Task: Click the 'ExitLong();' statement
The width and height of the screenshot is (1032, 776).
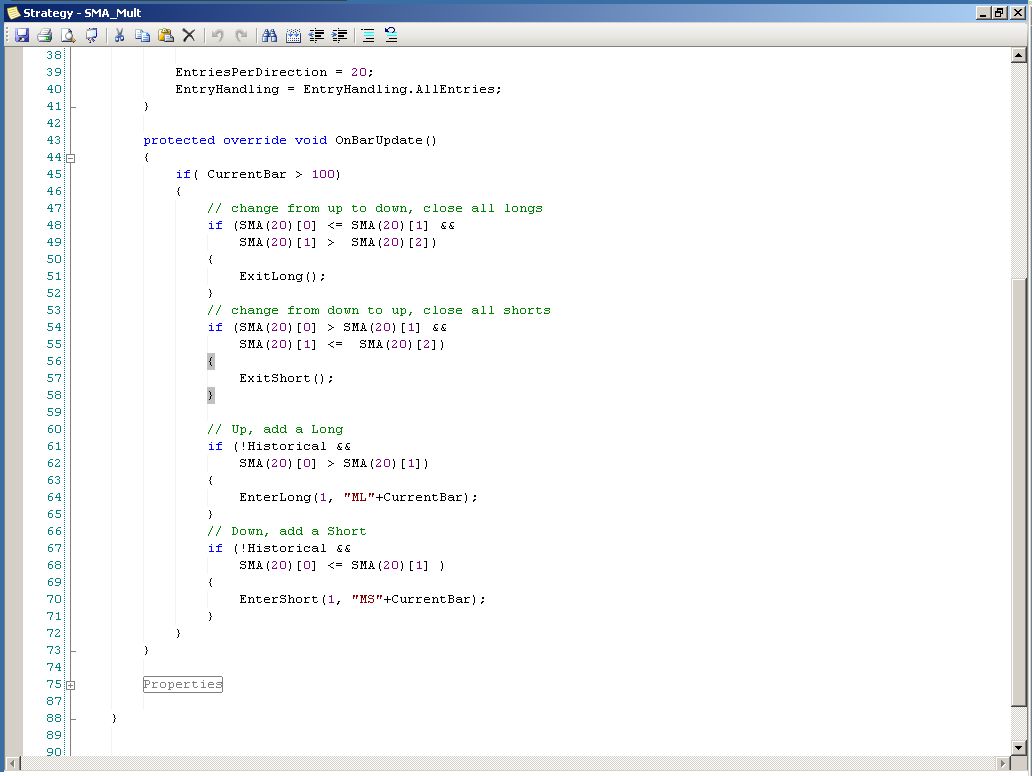Action: (x=282, y=276)
